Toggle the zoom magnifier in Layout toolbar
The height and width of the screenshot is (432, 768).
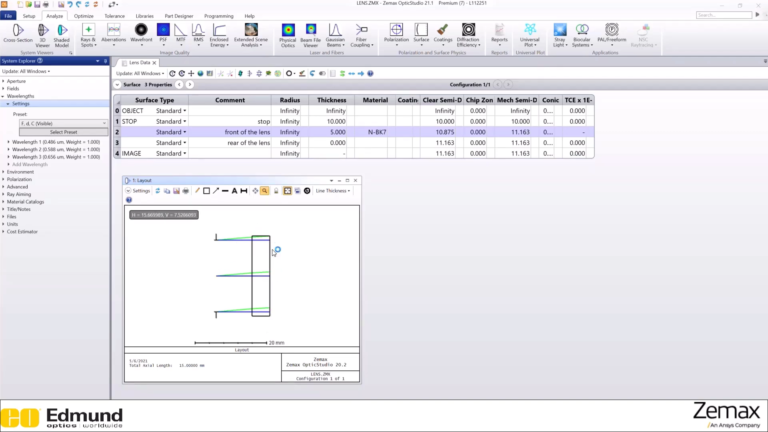click(264, 191)
